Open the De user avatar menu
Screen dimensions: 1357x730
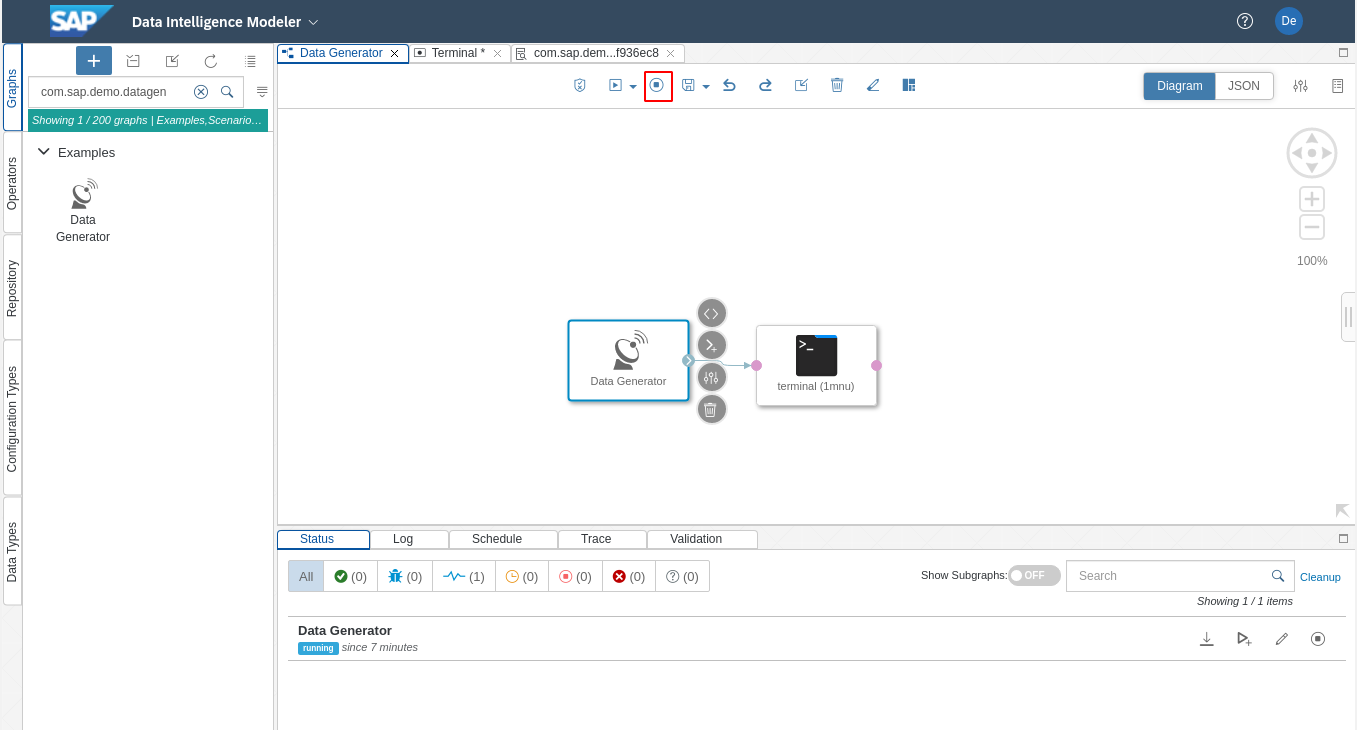tap(1289, 21)
